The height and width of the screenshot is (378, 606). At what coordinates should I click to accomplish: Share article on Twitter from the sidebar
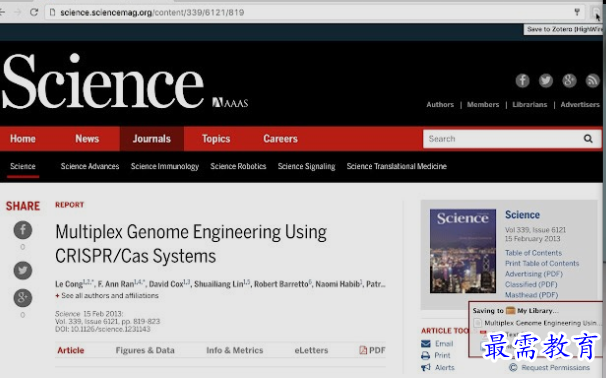[23, 270]
